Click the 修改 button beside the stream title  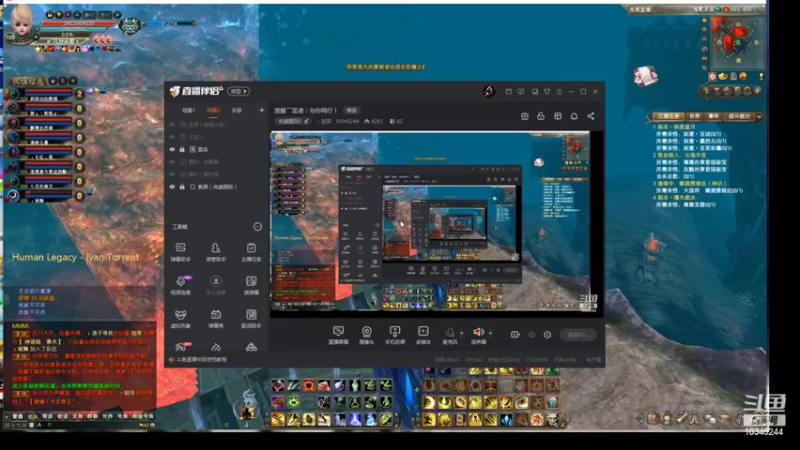click(x=352, y=110)
